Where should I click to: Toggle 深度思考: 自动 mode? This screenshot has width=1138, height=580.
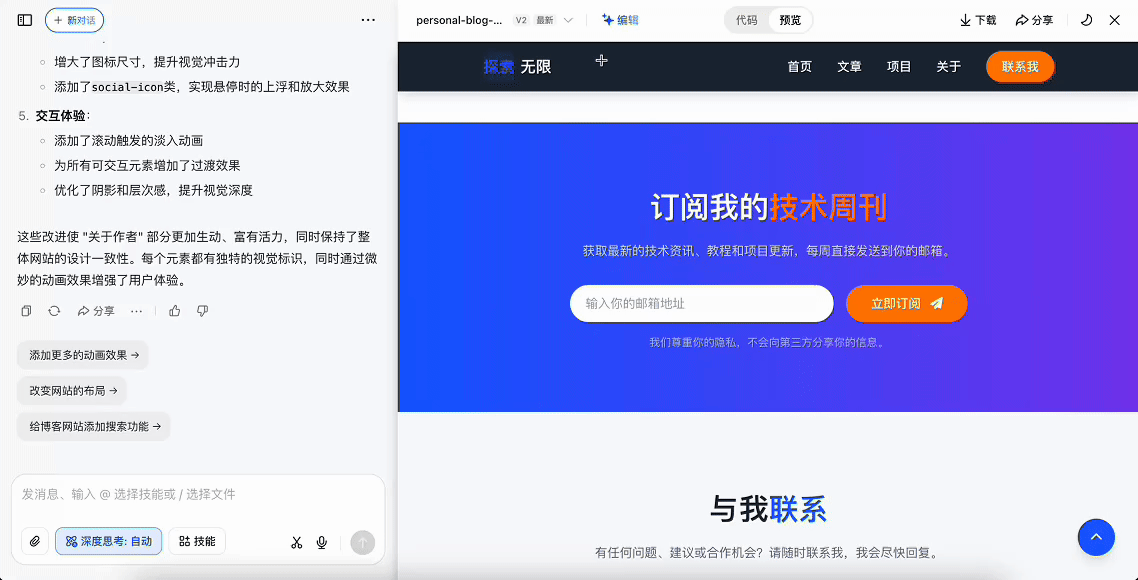pos(109,541)
